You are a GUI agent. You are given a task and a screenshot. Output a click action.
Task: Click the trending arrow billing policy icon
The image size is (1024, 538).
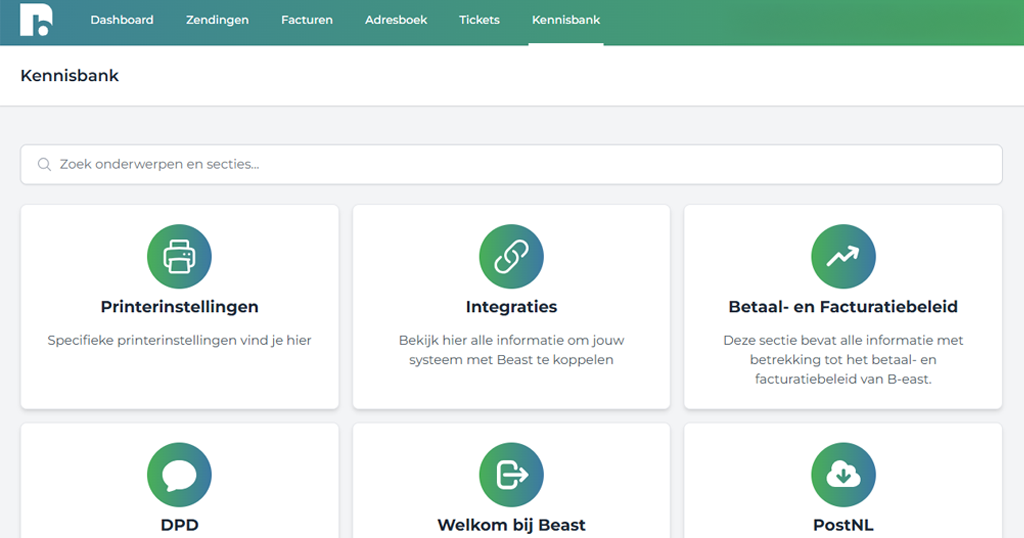coord(843,257)
